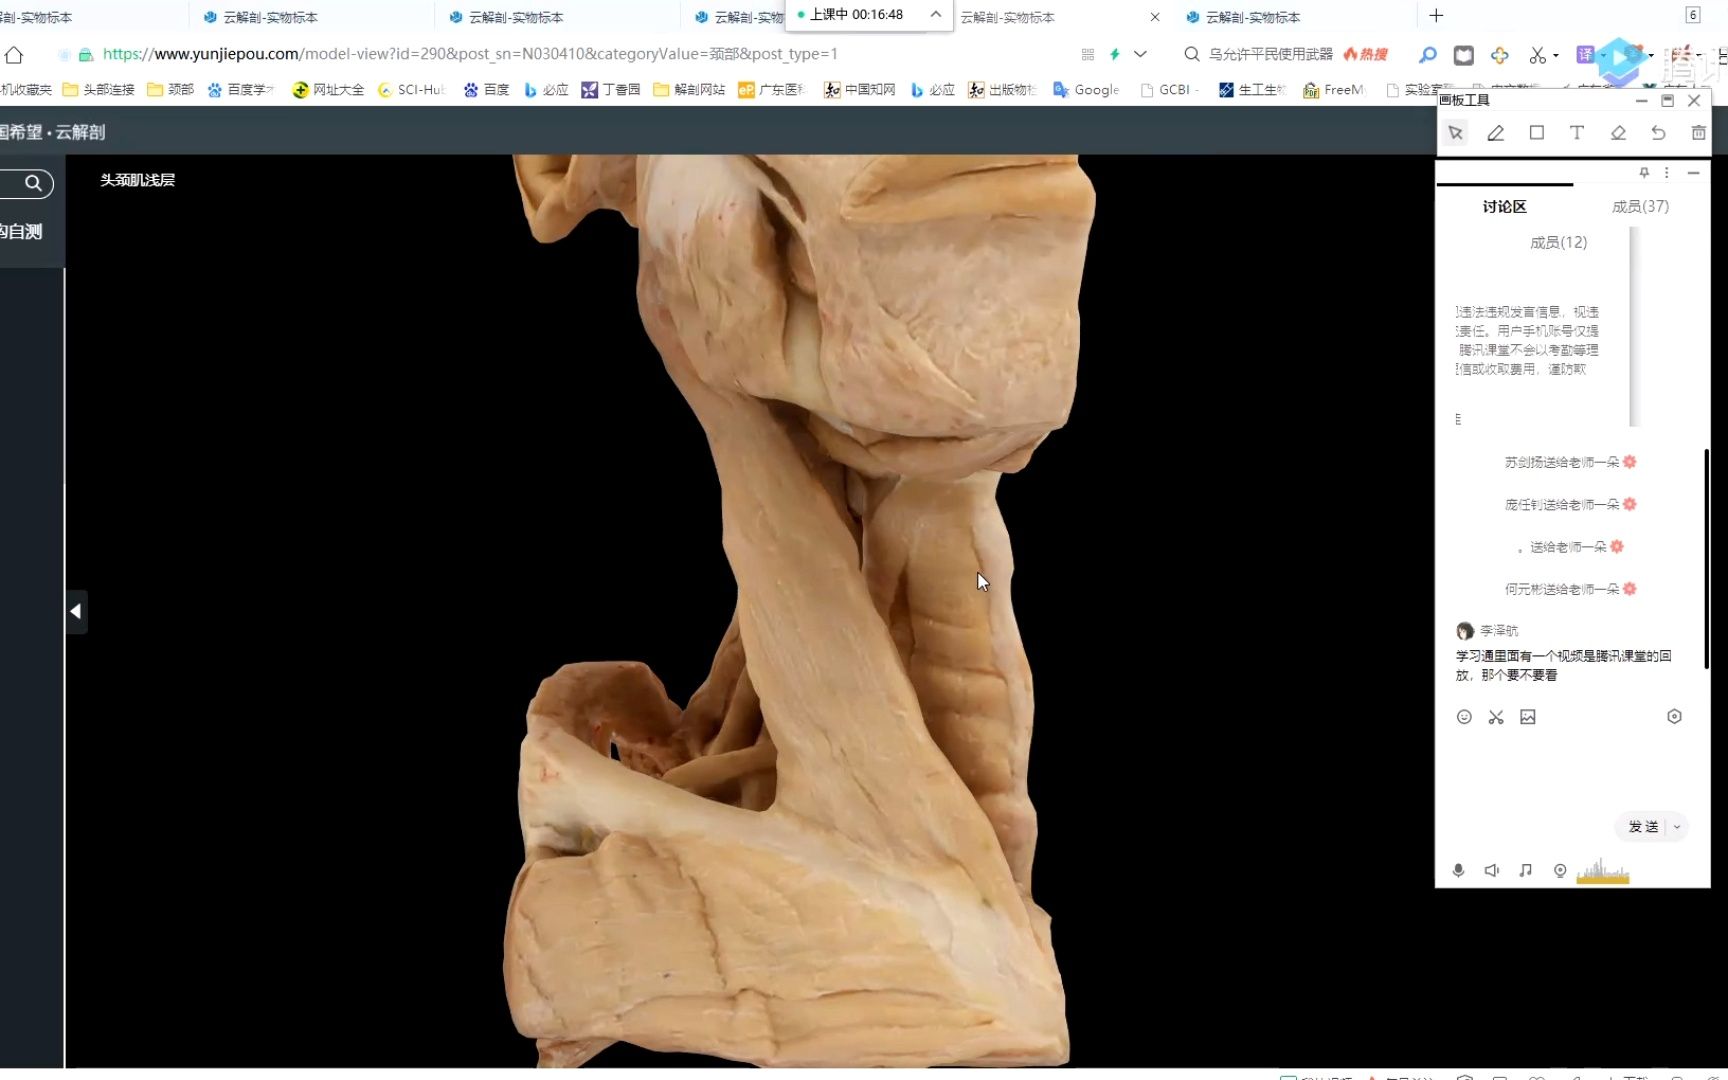Open the 颈部 bookmark folder

coord(170,90)
